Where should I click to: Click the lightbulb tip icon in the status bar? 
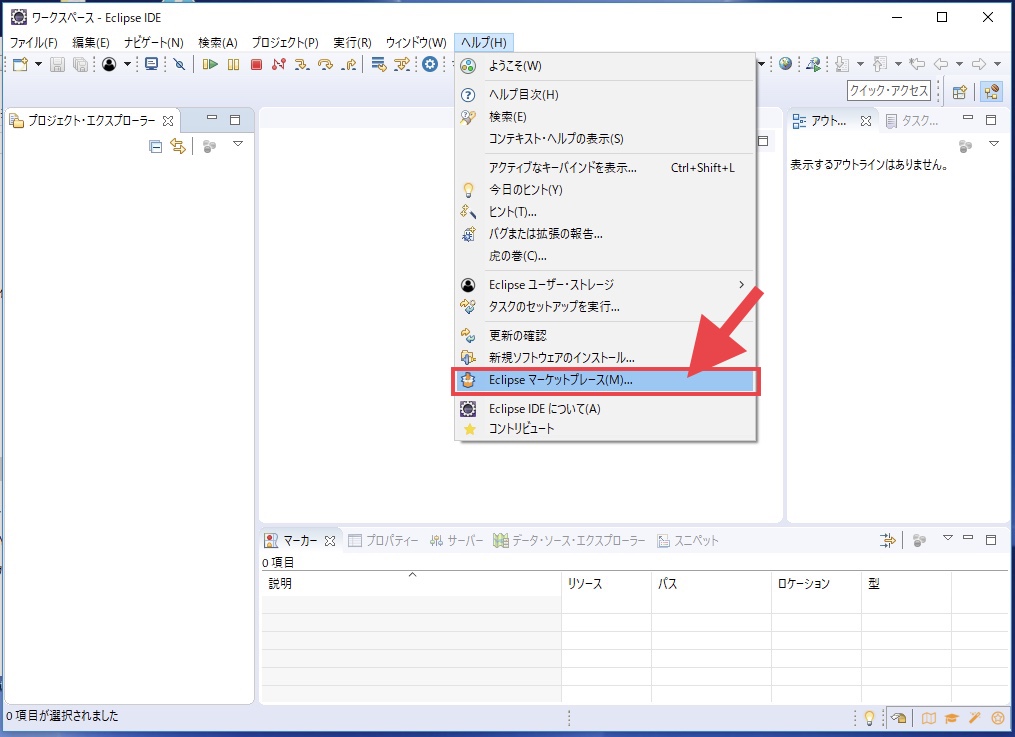869,717
